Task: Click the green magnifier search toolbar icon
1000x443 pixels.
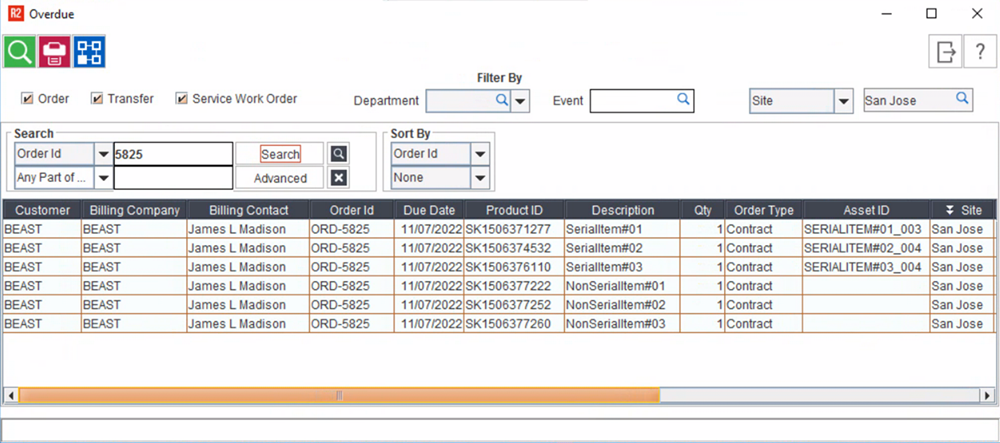Action: tap(19, 52)
